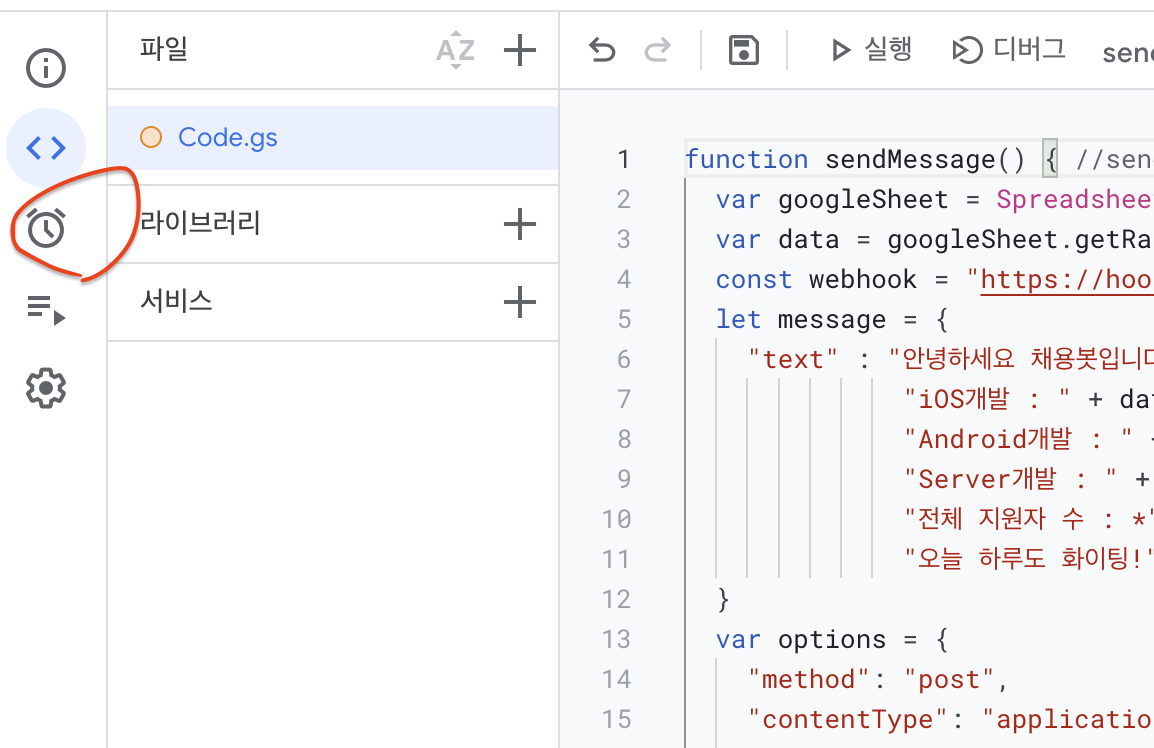Open the Triggers alarm clock icon
The height and width of the screenshot is (748, 1154).
click(x=46, y=227)
